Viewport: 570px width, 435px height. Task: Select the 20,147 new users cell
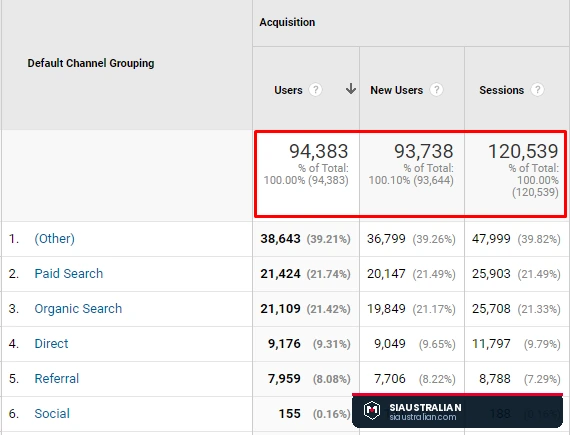(x=386, y=274)
